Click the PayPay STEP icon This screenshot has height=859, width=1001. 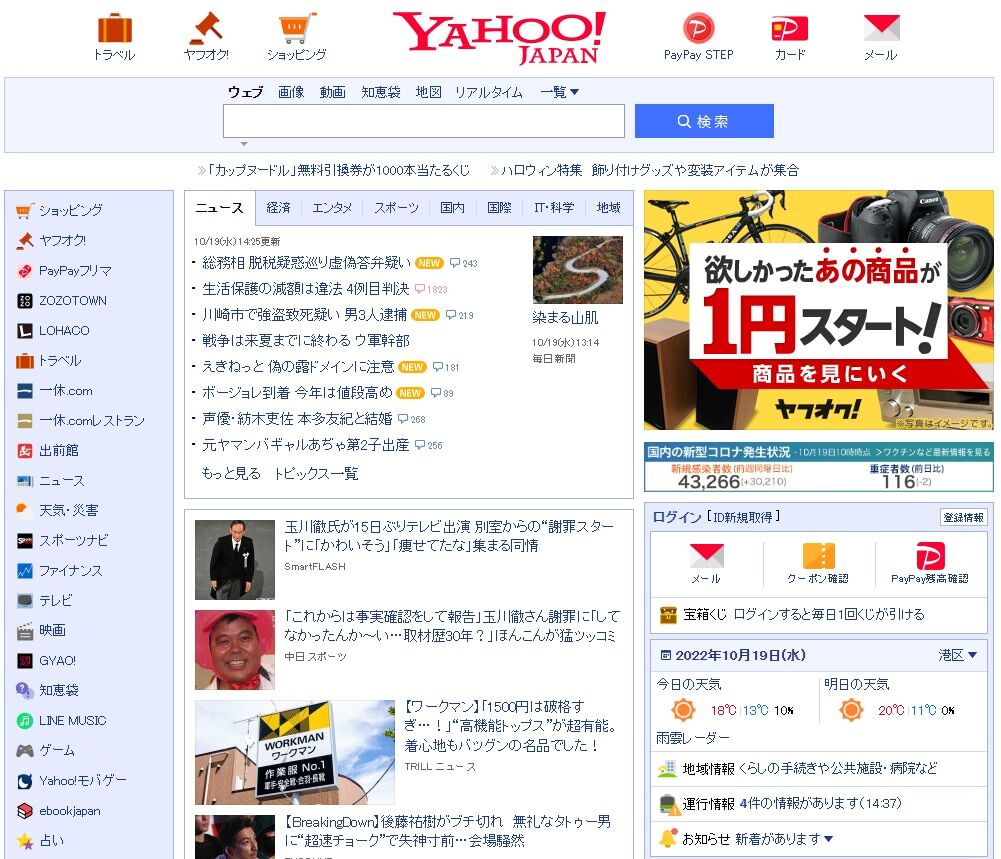tap(697, 26)
